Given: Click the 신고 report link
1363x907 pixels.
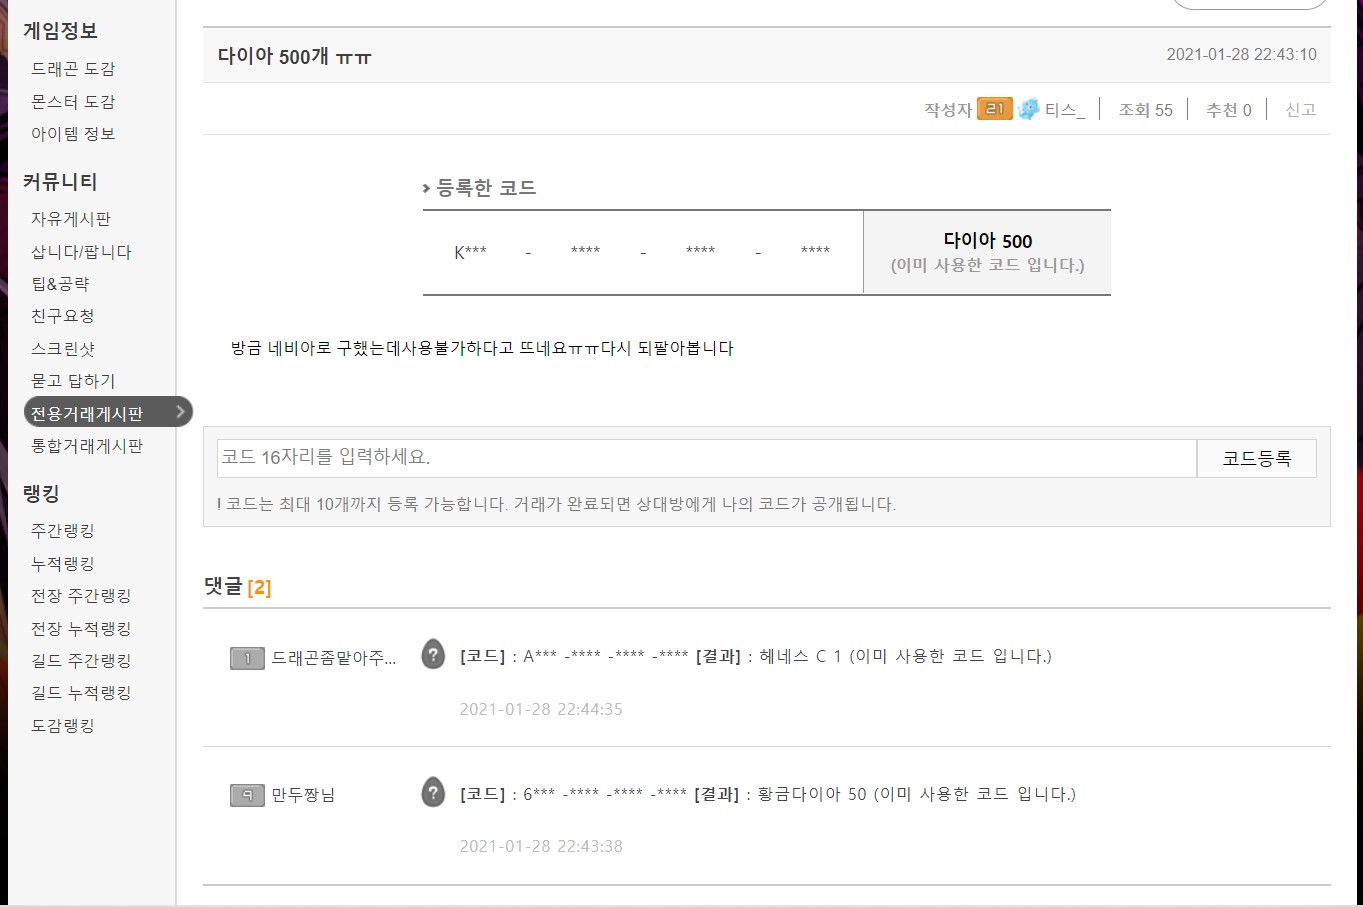Looking at the screenshot, I should 1300,110.
